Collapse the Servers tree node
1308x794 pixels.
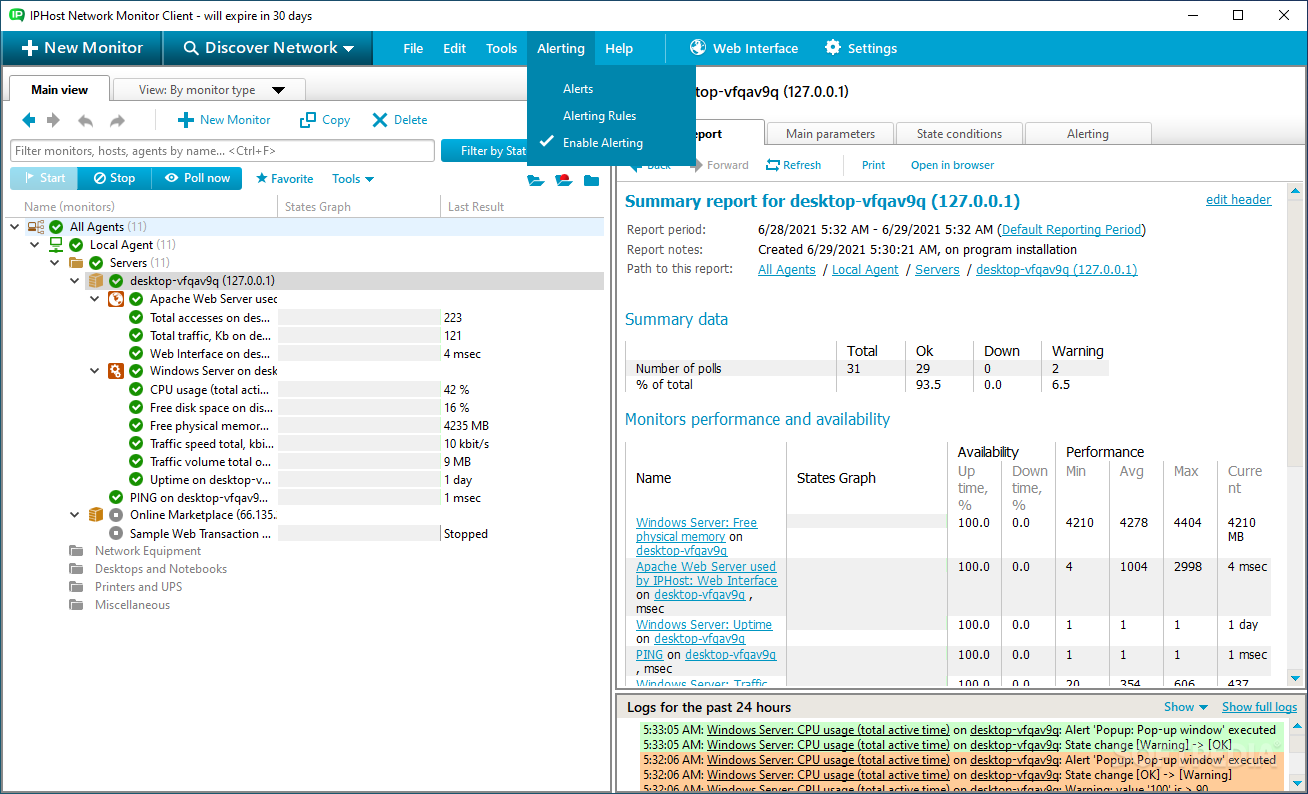point(55,263)
